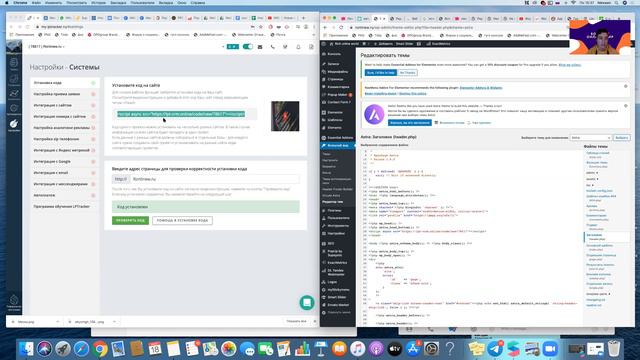The image size is (640, 360).
Task: Click the mail envelope icon in LPTracker header
Action: (x=260, y=47)
